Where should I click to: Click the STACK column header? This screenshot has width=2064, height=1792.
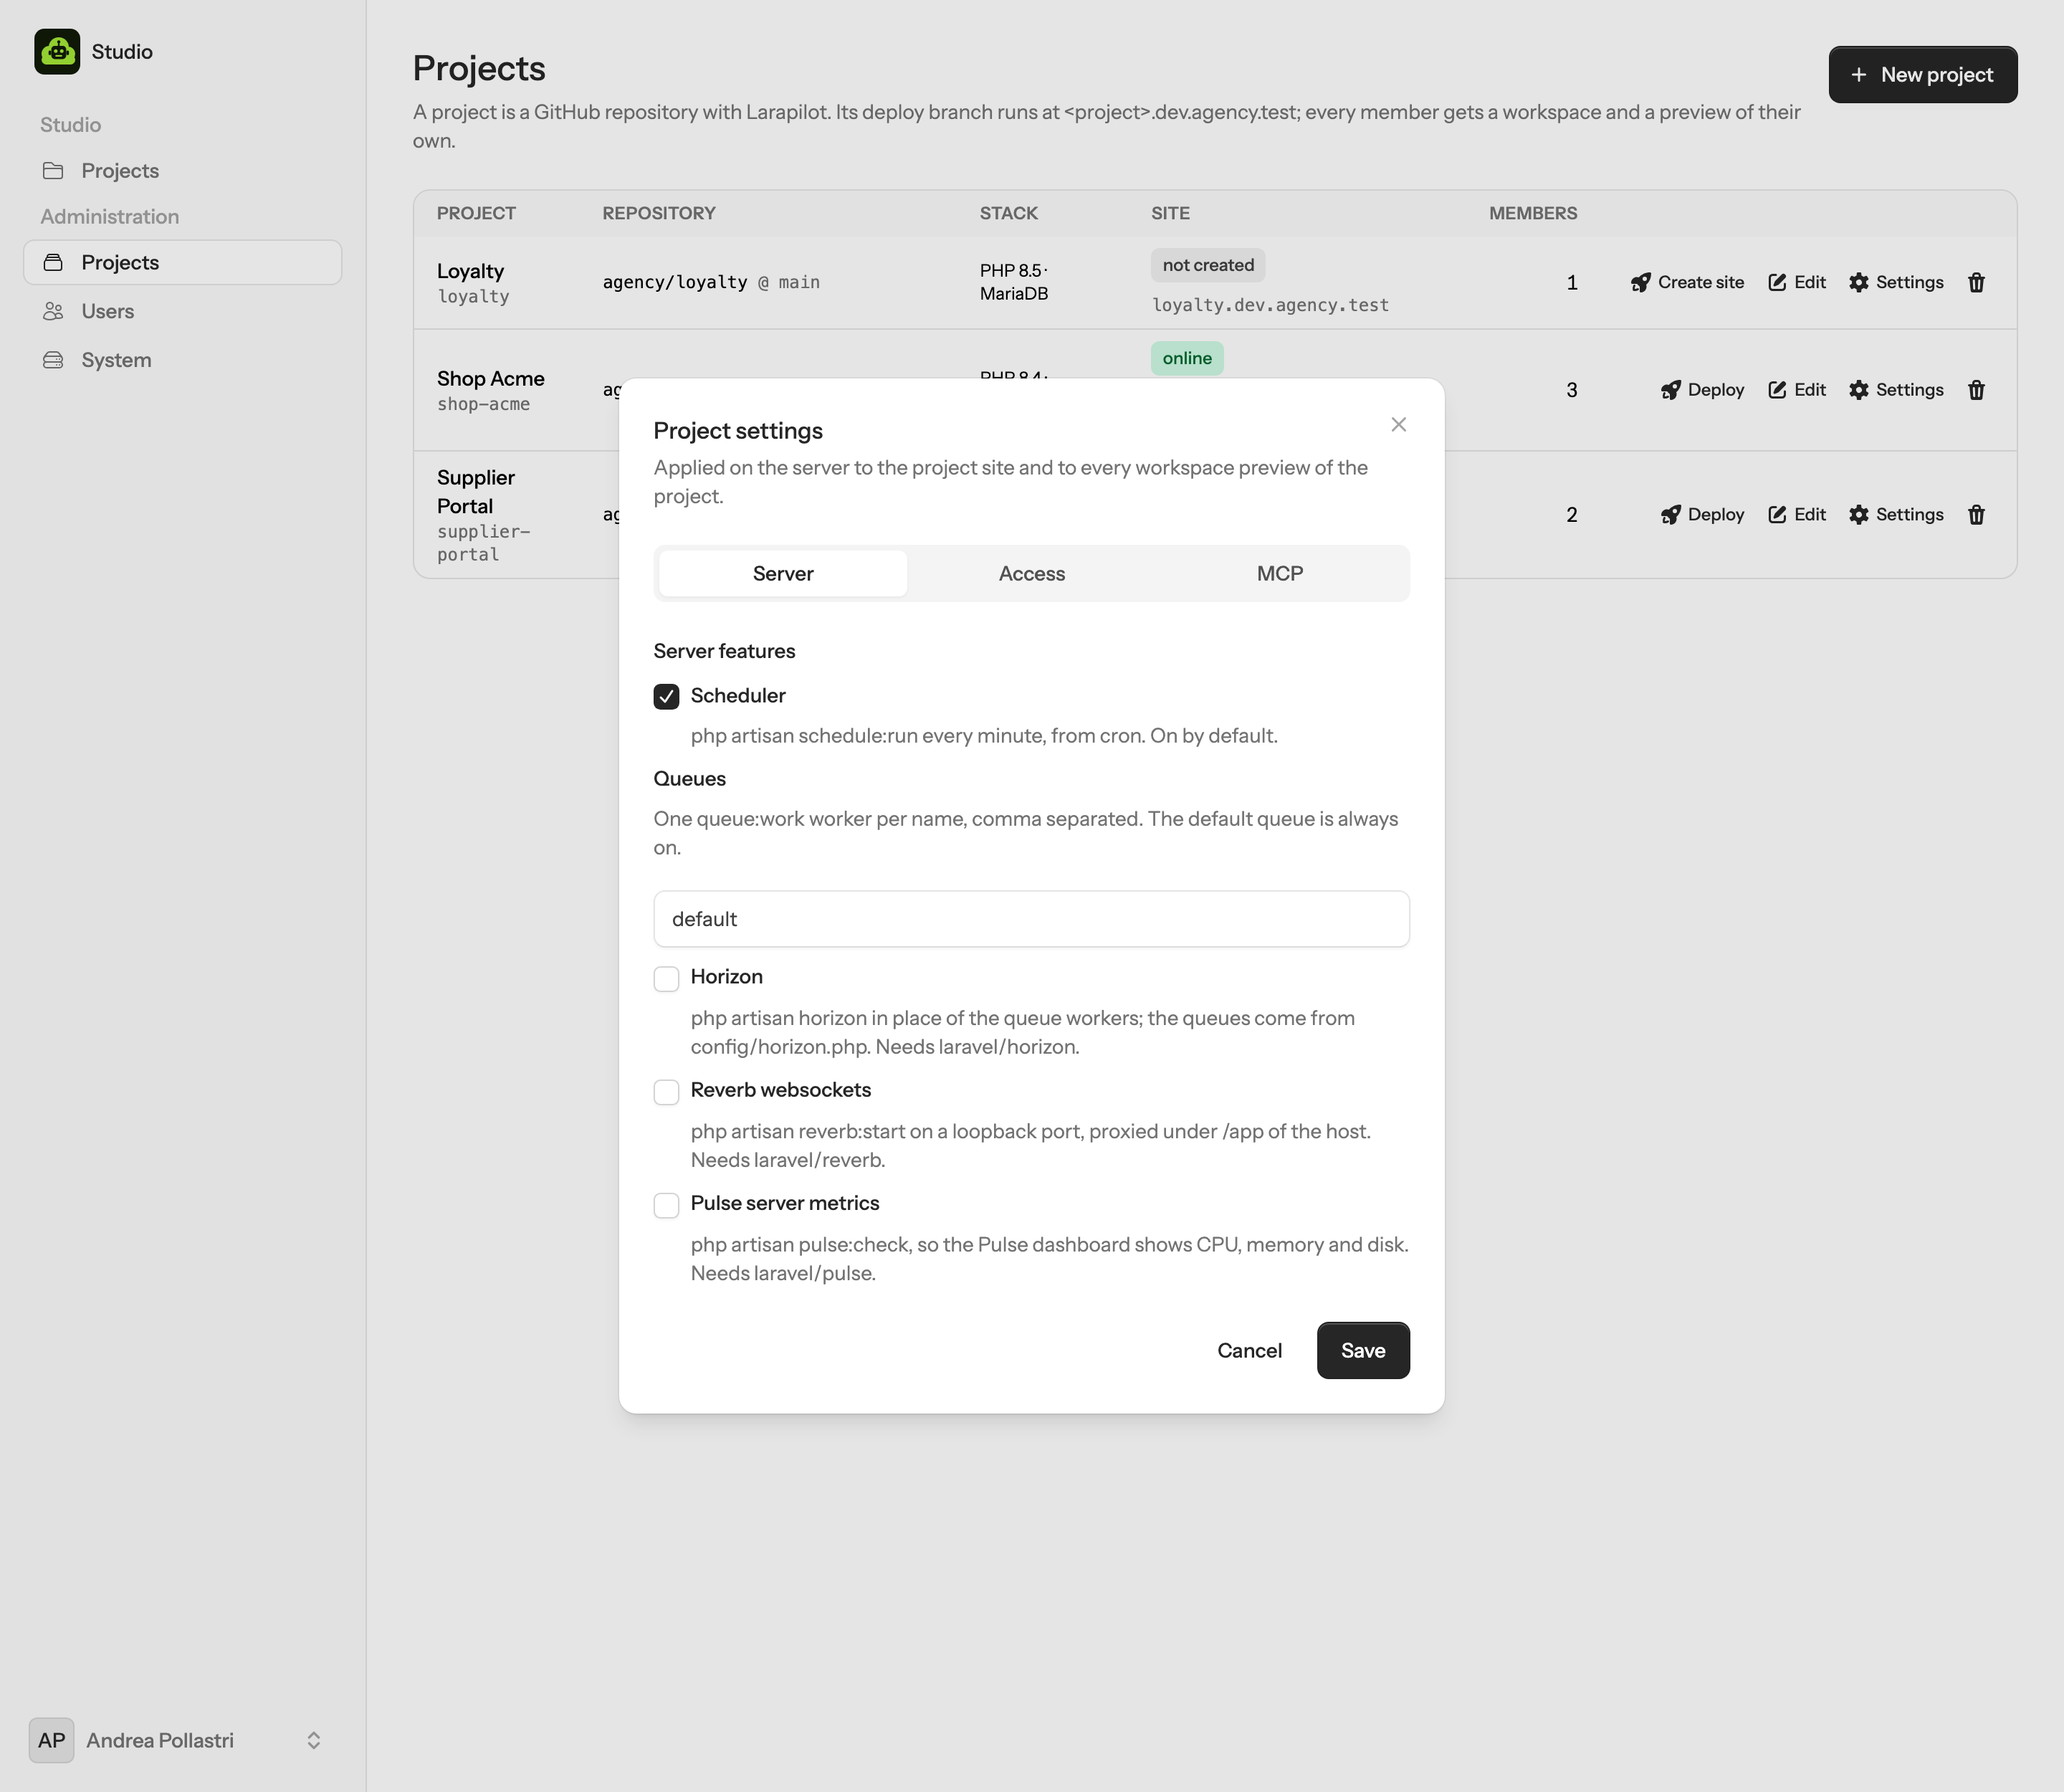[1008, 213]
